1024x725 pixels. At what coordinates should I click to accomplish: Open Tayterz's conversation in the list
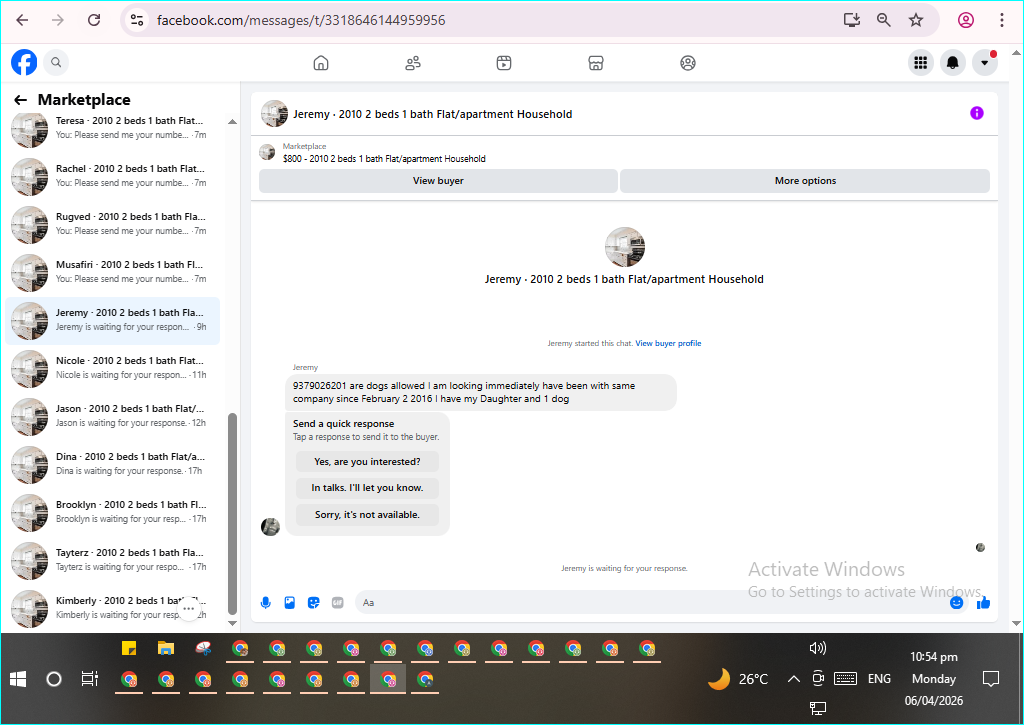click(113, 560)
